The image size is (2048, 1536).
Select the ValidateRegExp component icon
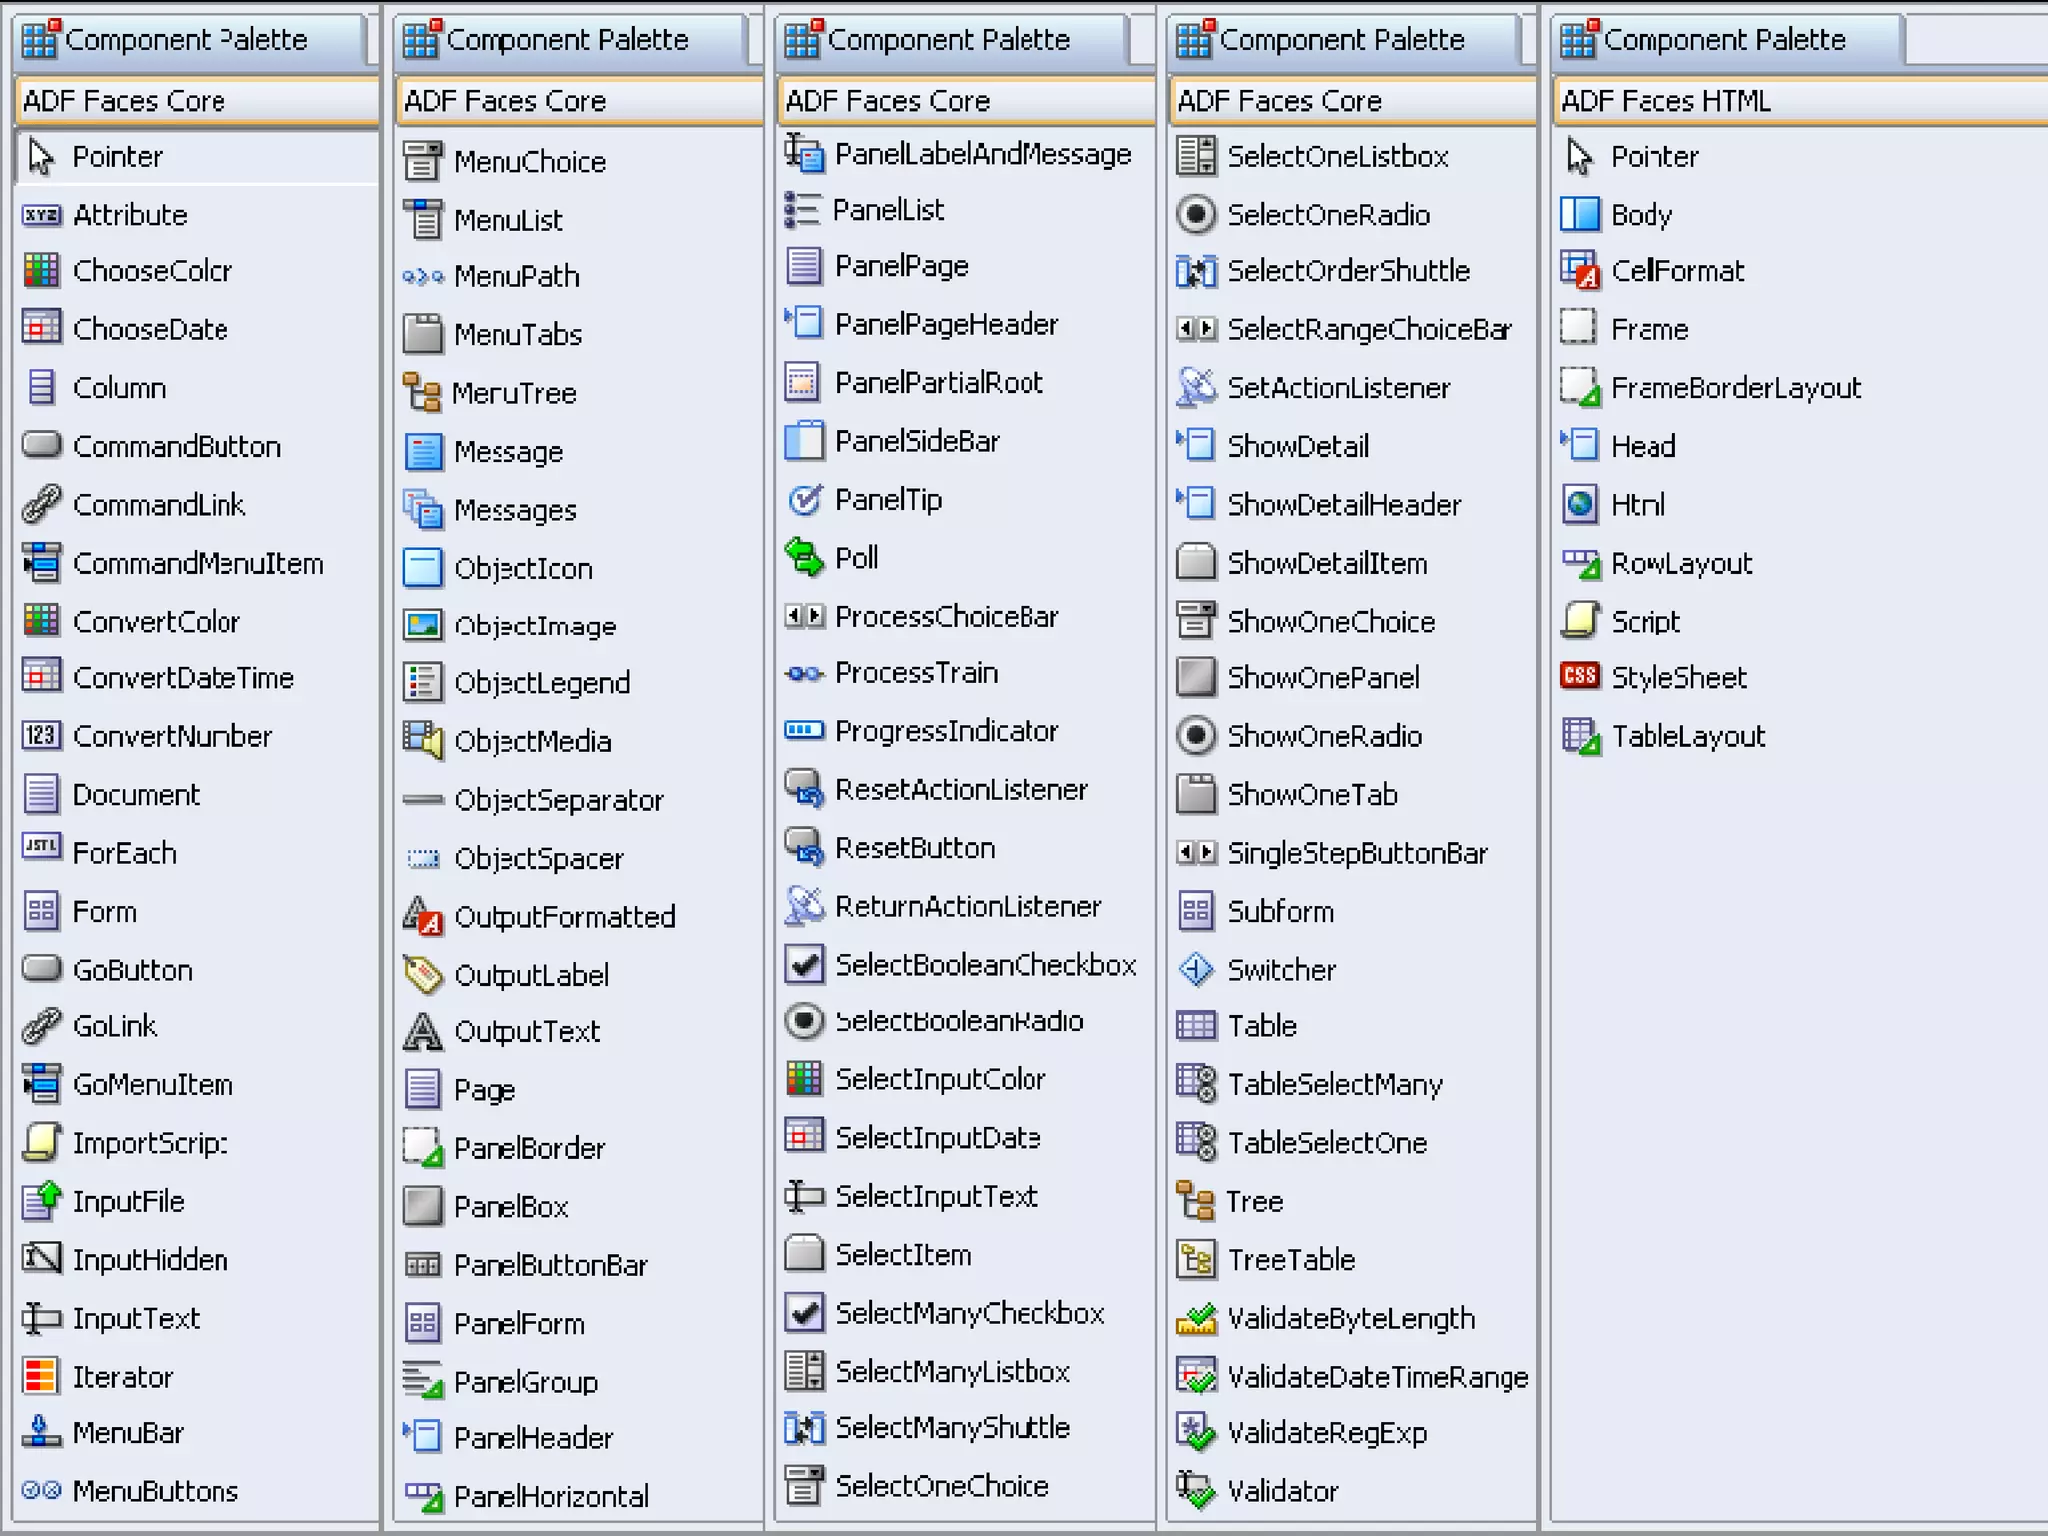[x=1196, y=1433]
